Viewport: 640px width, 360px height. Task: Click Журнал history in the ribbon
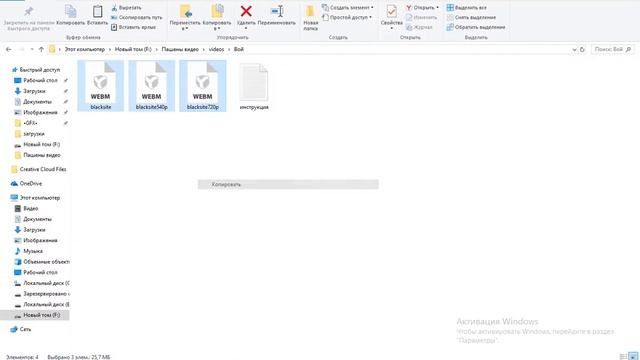[419, 27]
